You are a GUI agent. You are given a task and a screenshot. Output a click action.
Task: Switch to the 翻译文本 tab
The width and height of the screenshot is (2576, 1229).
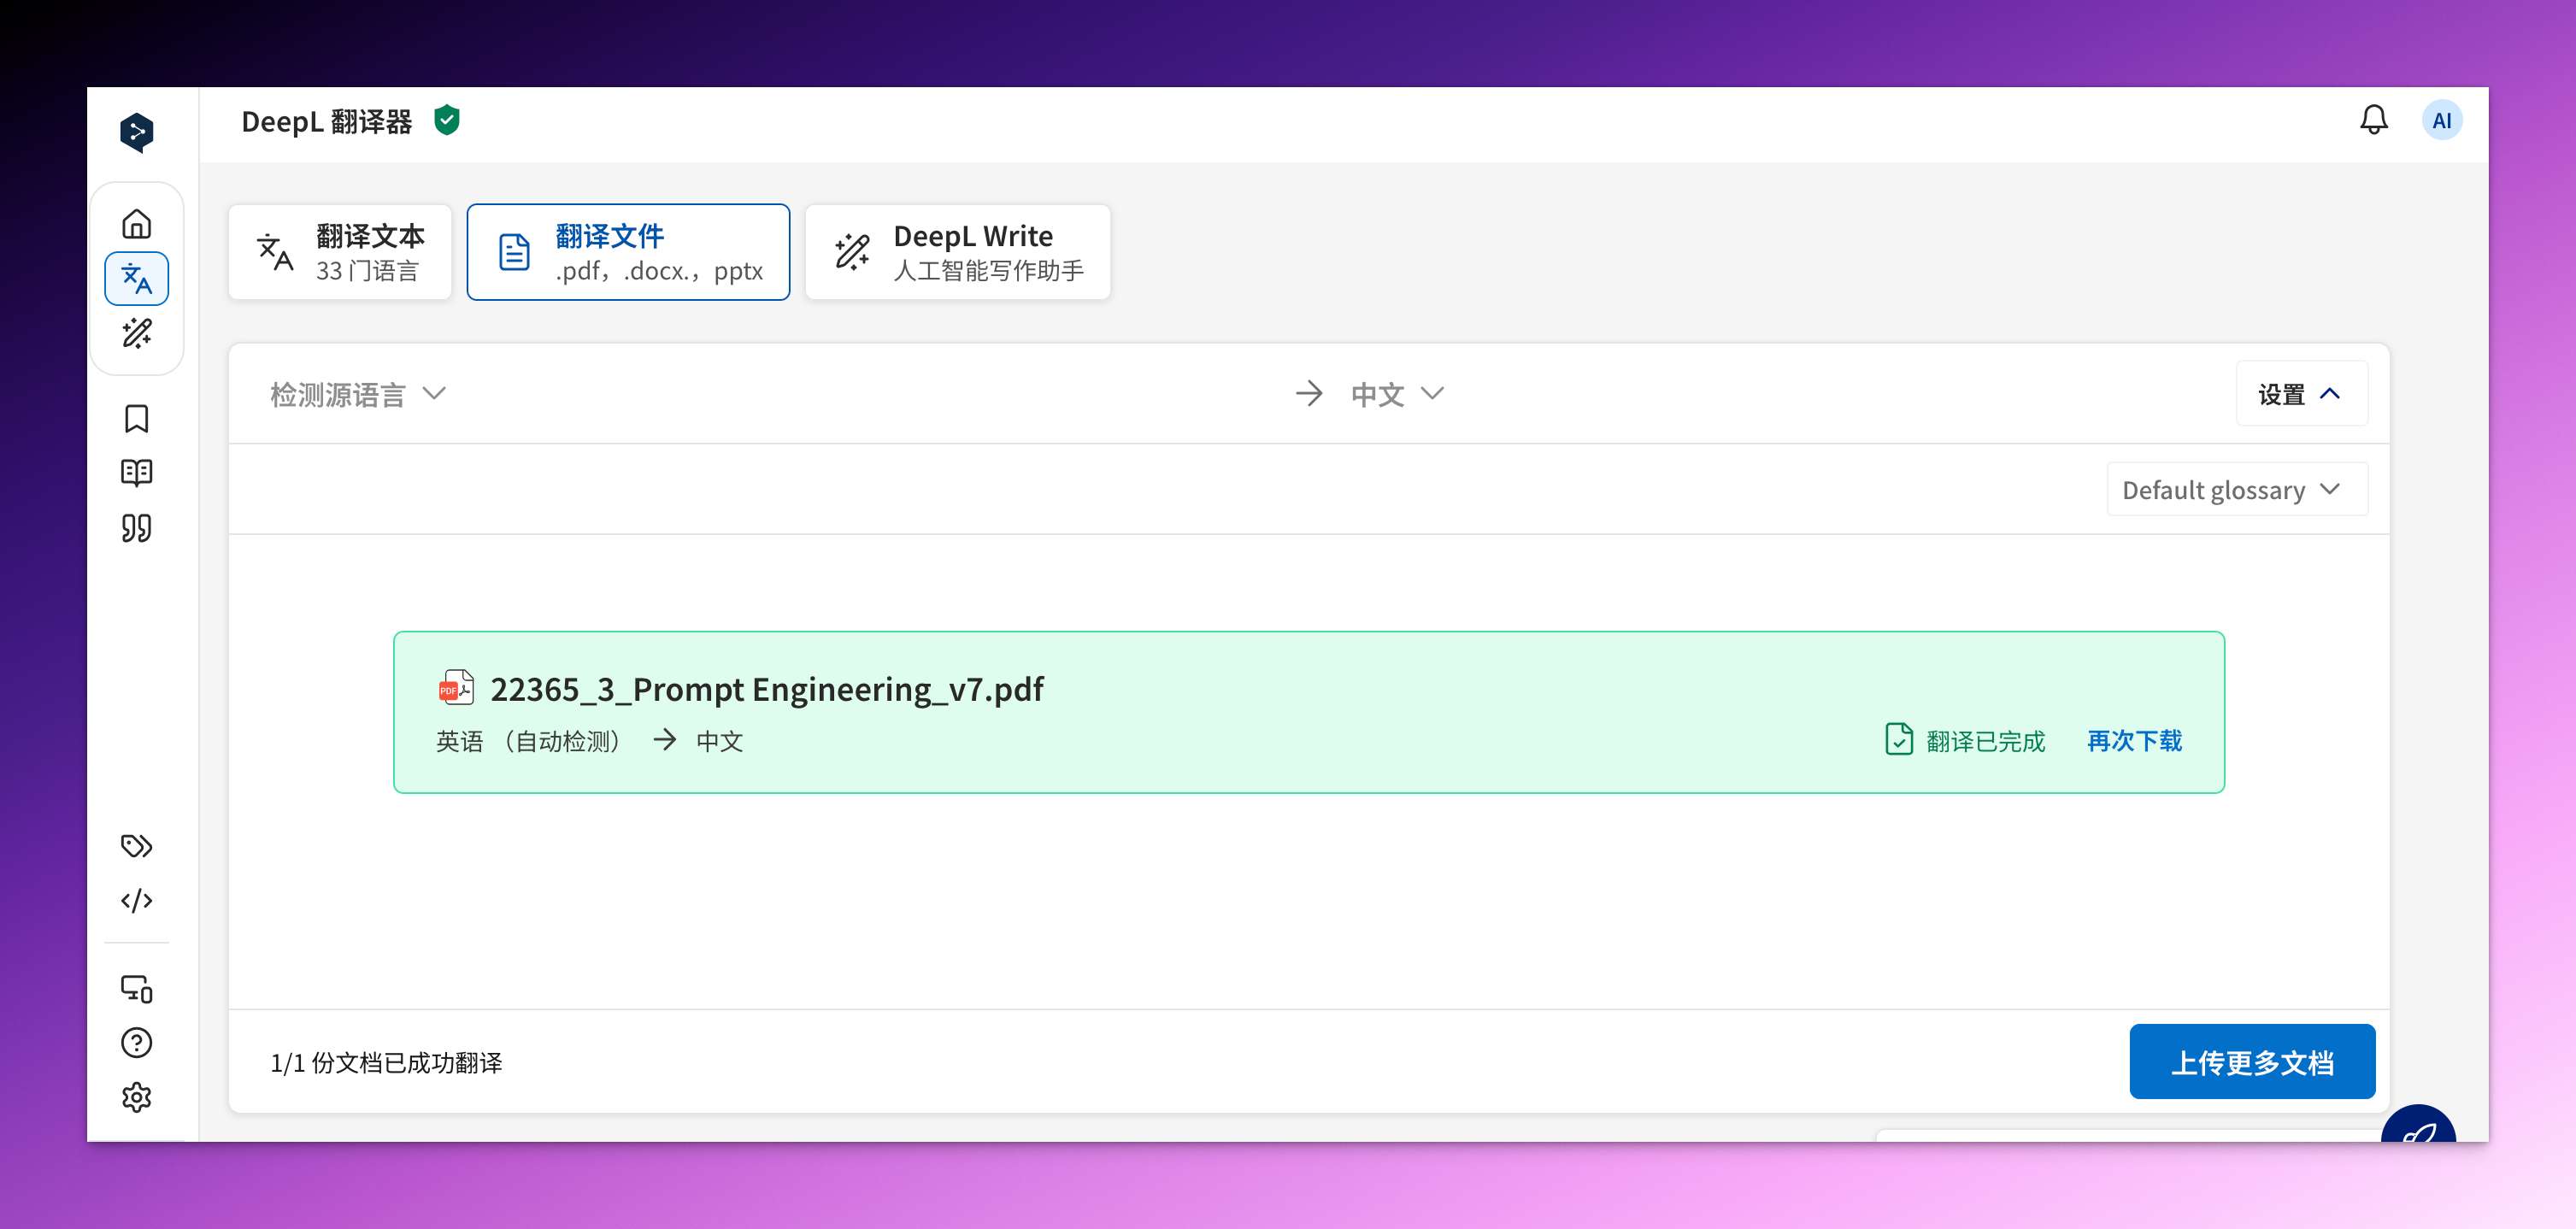(x=340, y=252)
